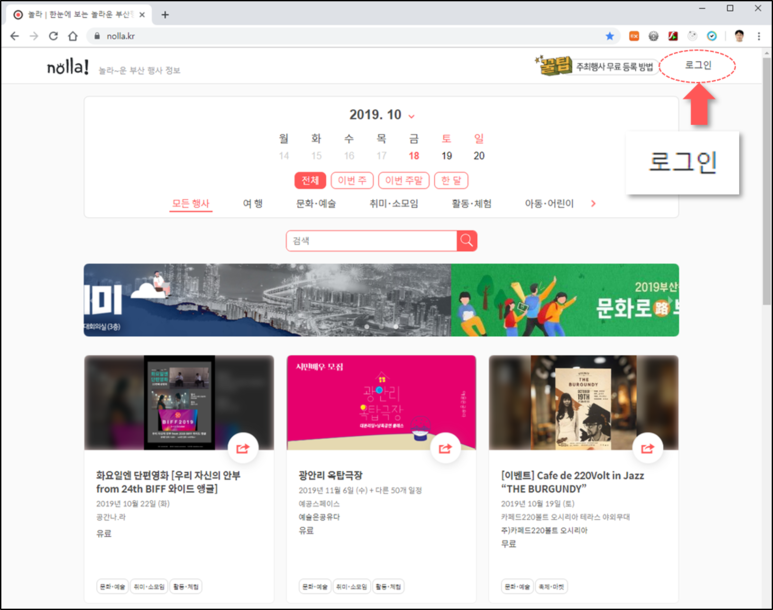
Task: Click 공간나라 venue text
Action: coord(111,517)
